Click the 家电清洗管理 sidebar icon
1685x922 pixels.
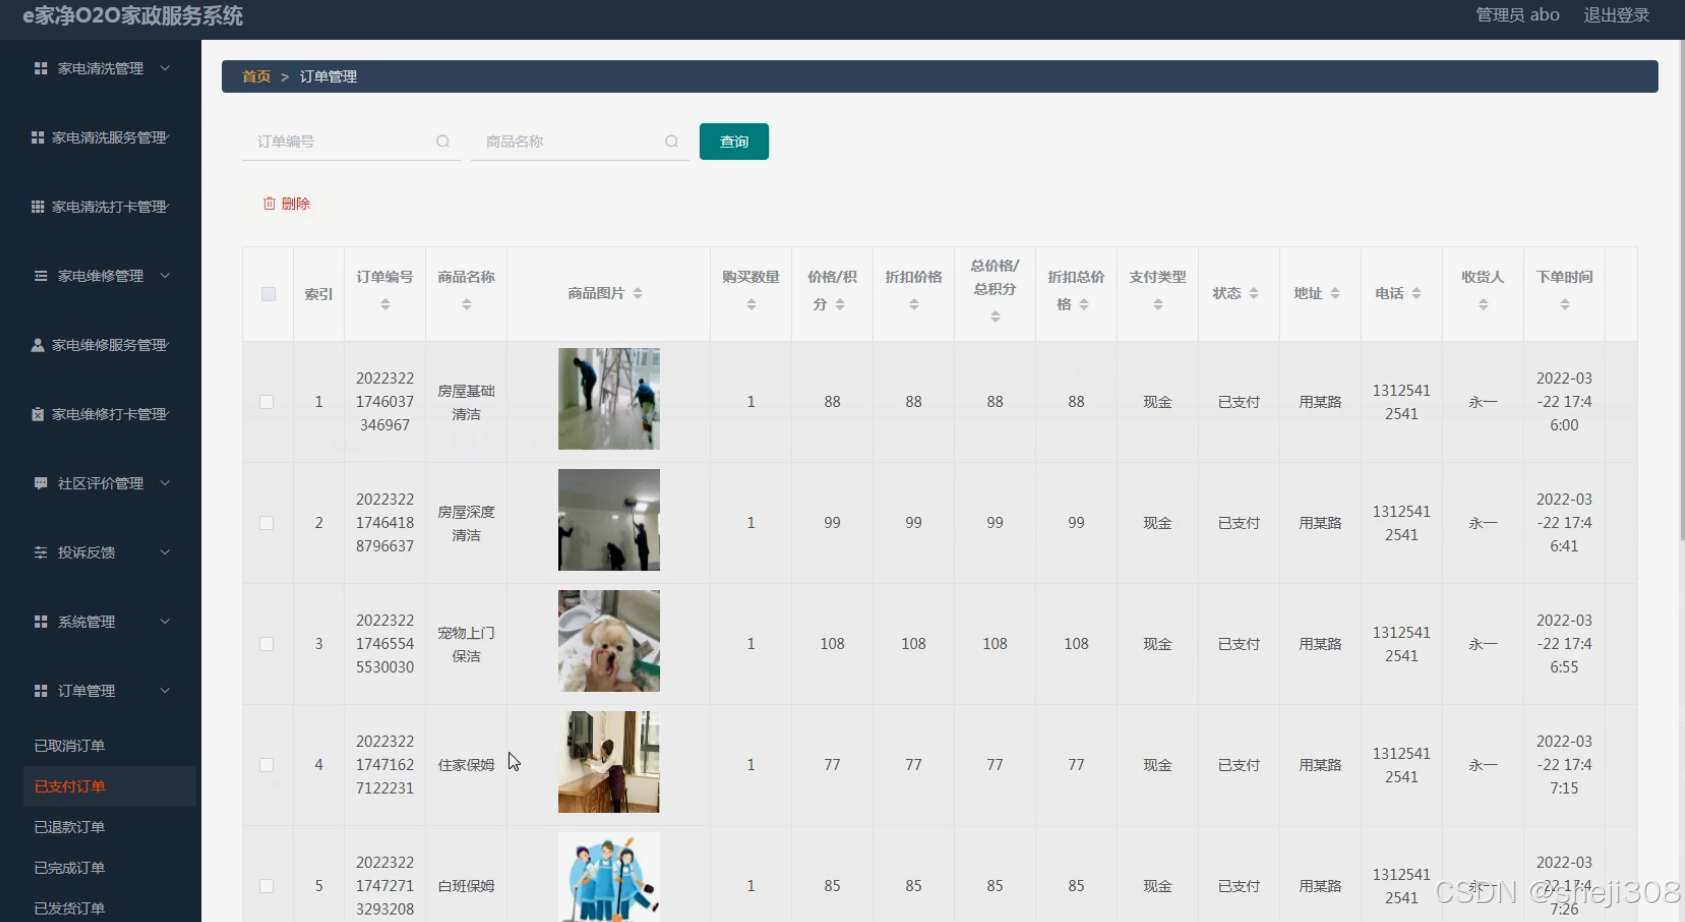pyautogui.click(x=40, y=68)
